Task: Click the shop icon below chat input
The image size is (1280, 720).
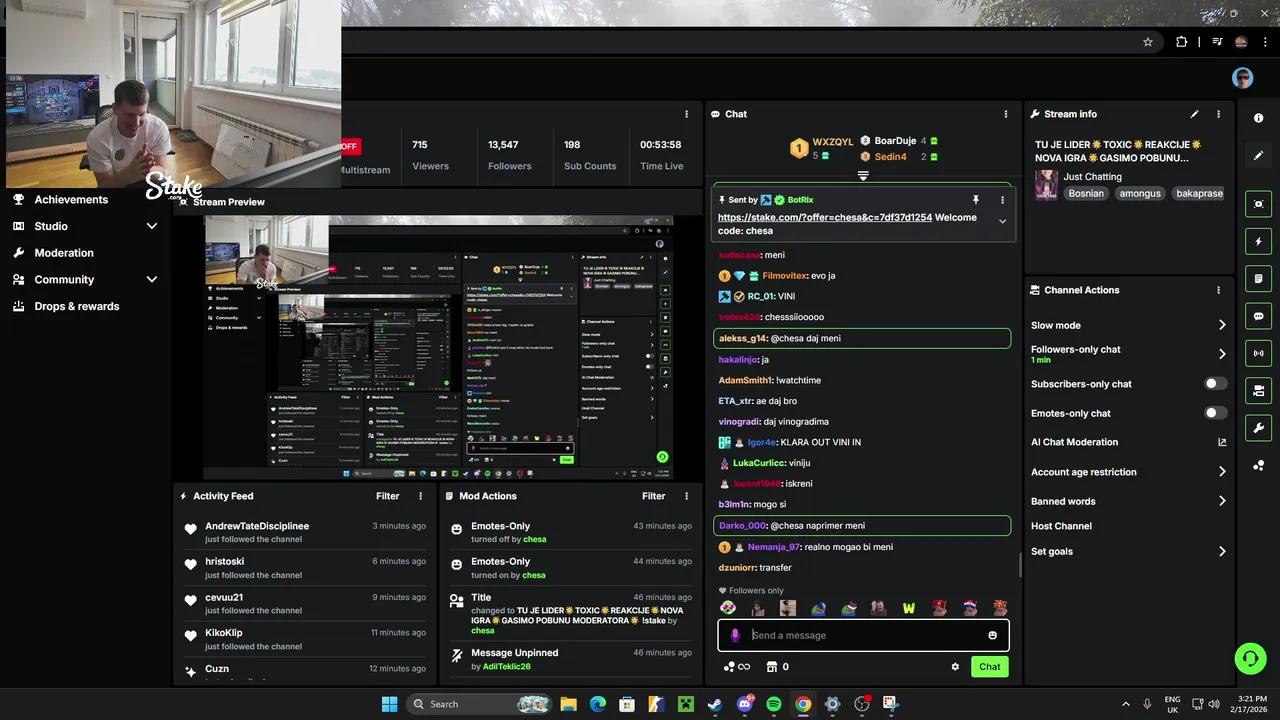Action: [x=771, y=667]
